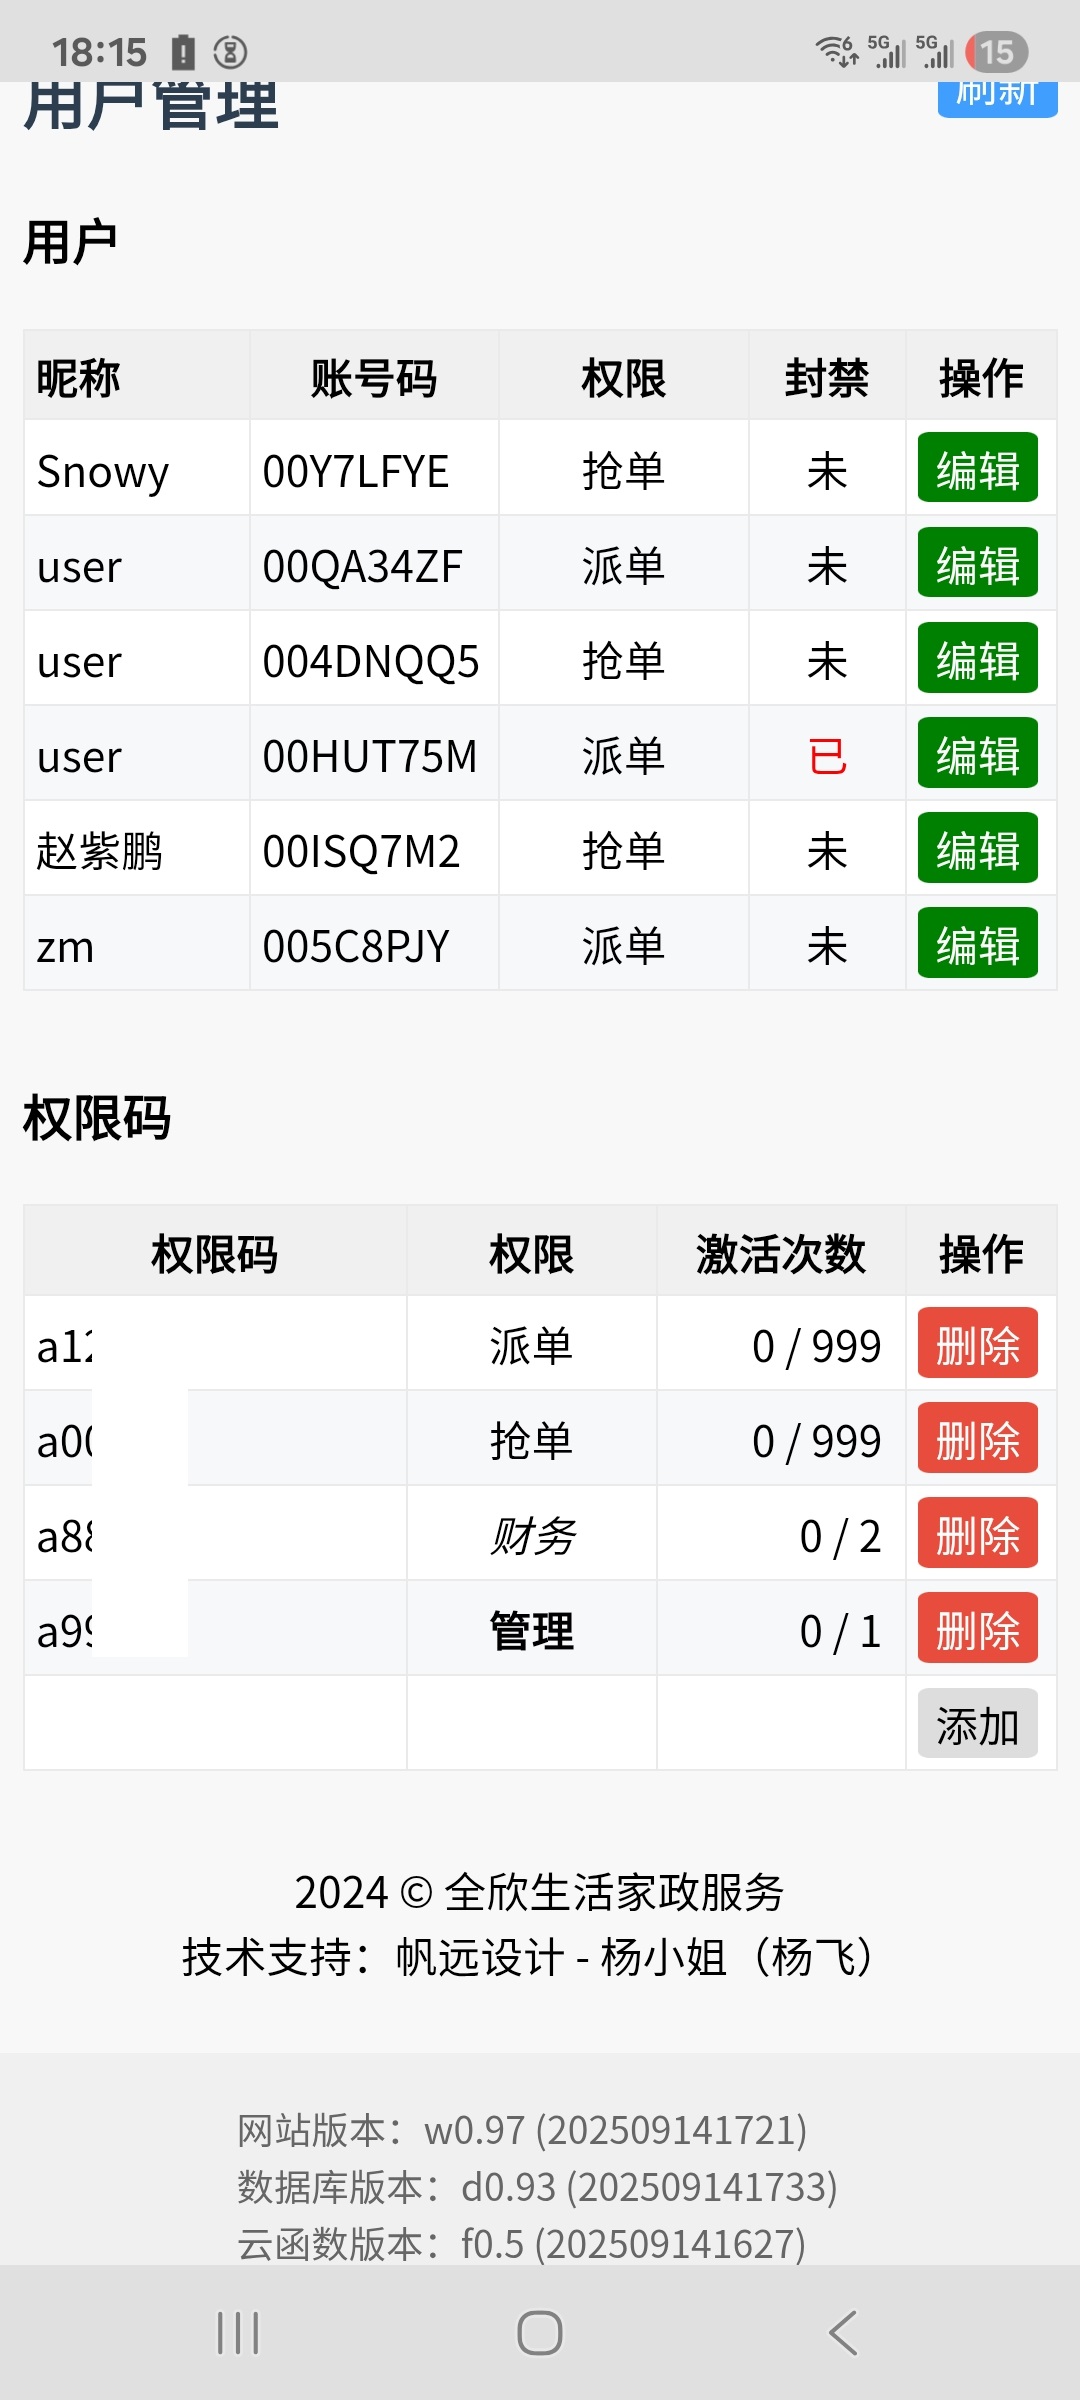Delete the 0 / 999 抢单 permission code
The image size is (1080, 2400).
click(x=978, y=1438)
